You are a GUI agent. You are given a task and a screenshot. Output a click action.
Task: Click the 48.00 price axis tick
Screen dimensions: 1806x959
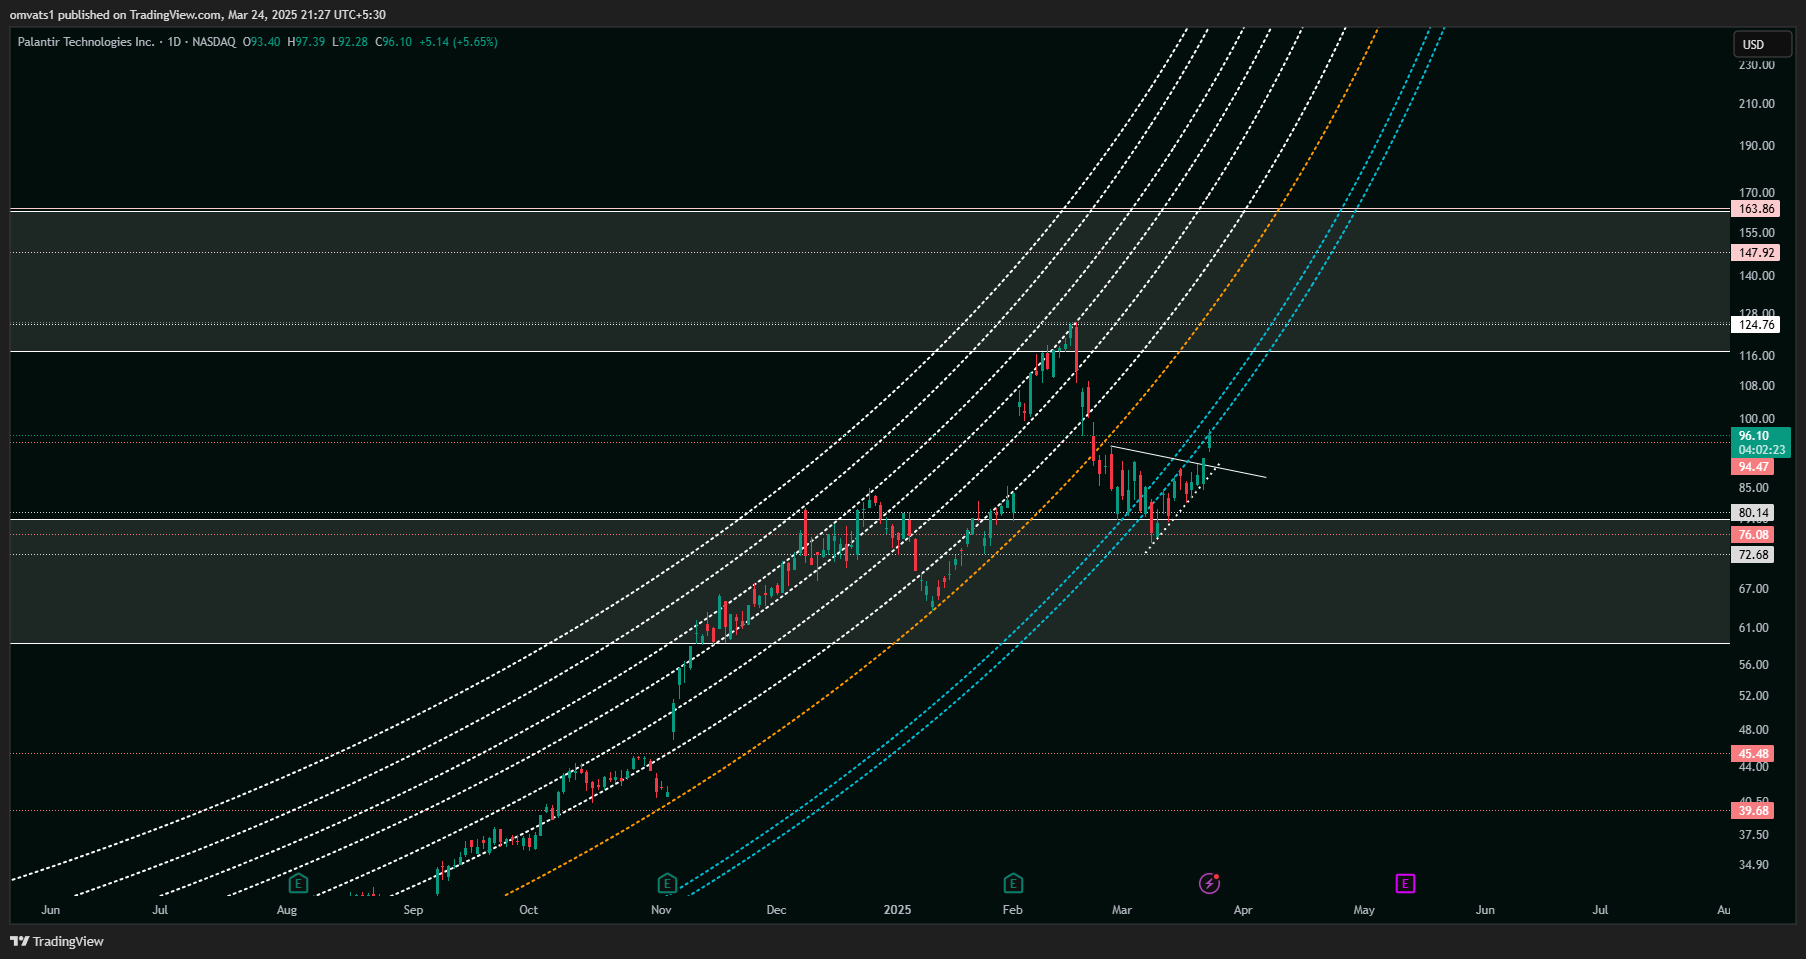[1754, 730]
